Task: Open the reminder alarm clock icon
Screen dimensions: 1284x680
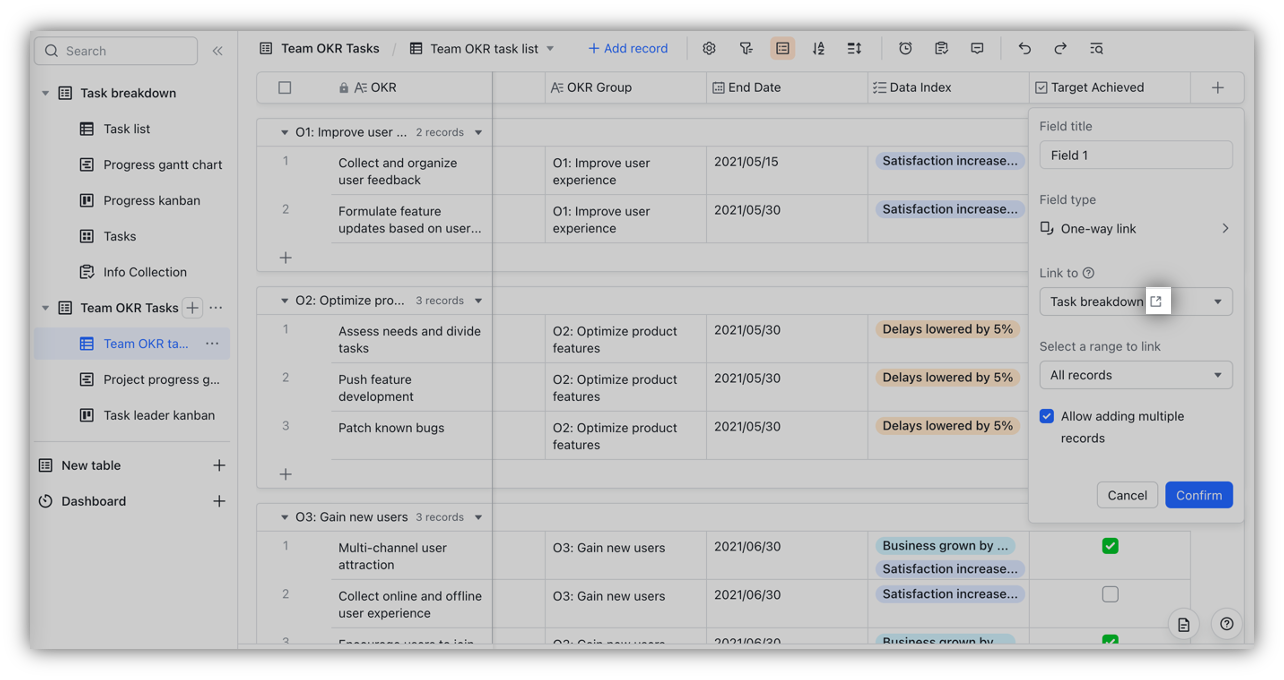Action: 905,48
